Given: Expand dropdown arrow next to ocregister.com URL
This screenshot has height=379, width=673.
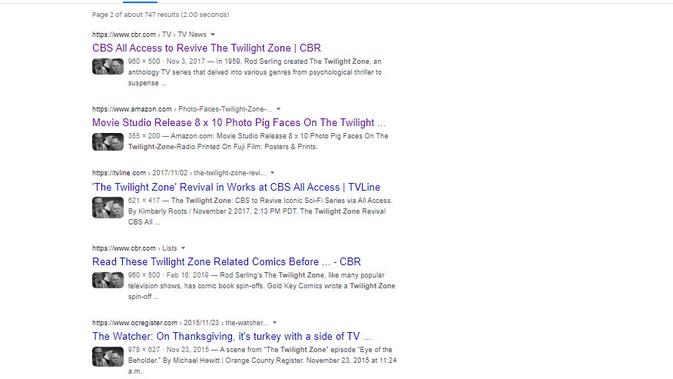Looking at the screenshot, I should (275, 323).
